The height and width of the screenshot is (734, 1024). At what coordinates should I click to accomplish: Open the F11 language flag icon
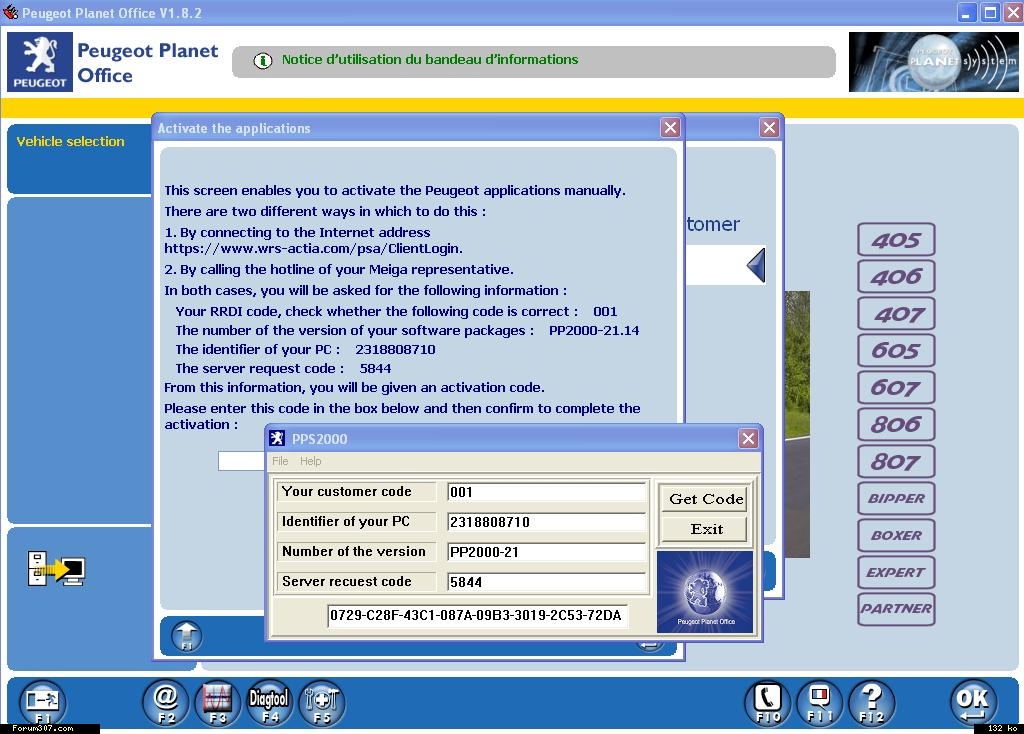(x=819, y=702)
